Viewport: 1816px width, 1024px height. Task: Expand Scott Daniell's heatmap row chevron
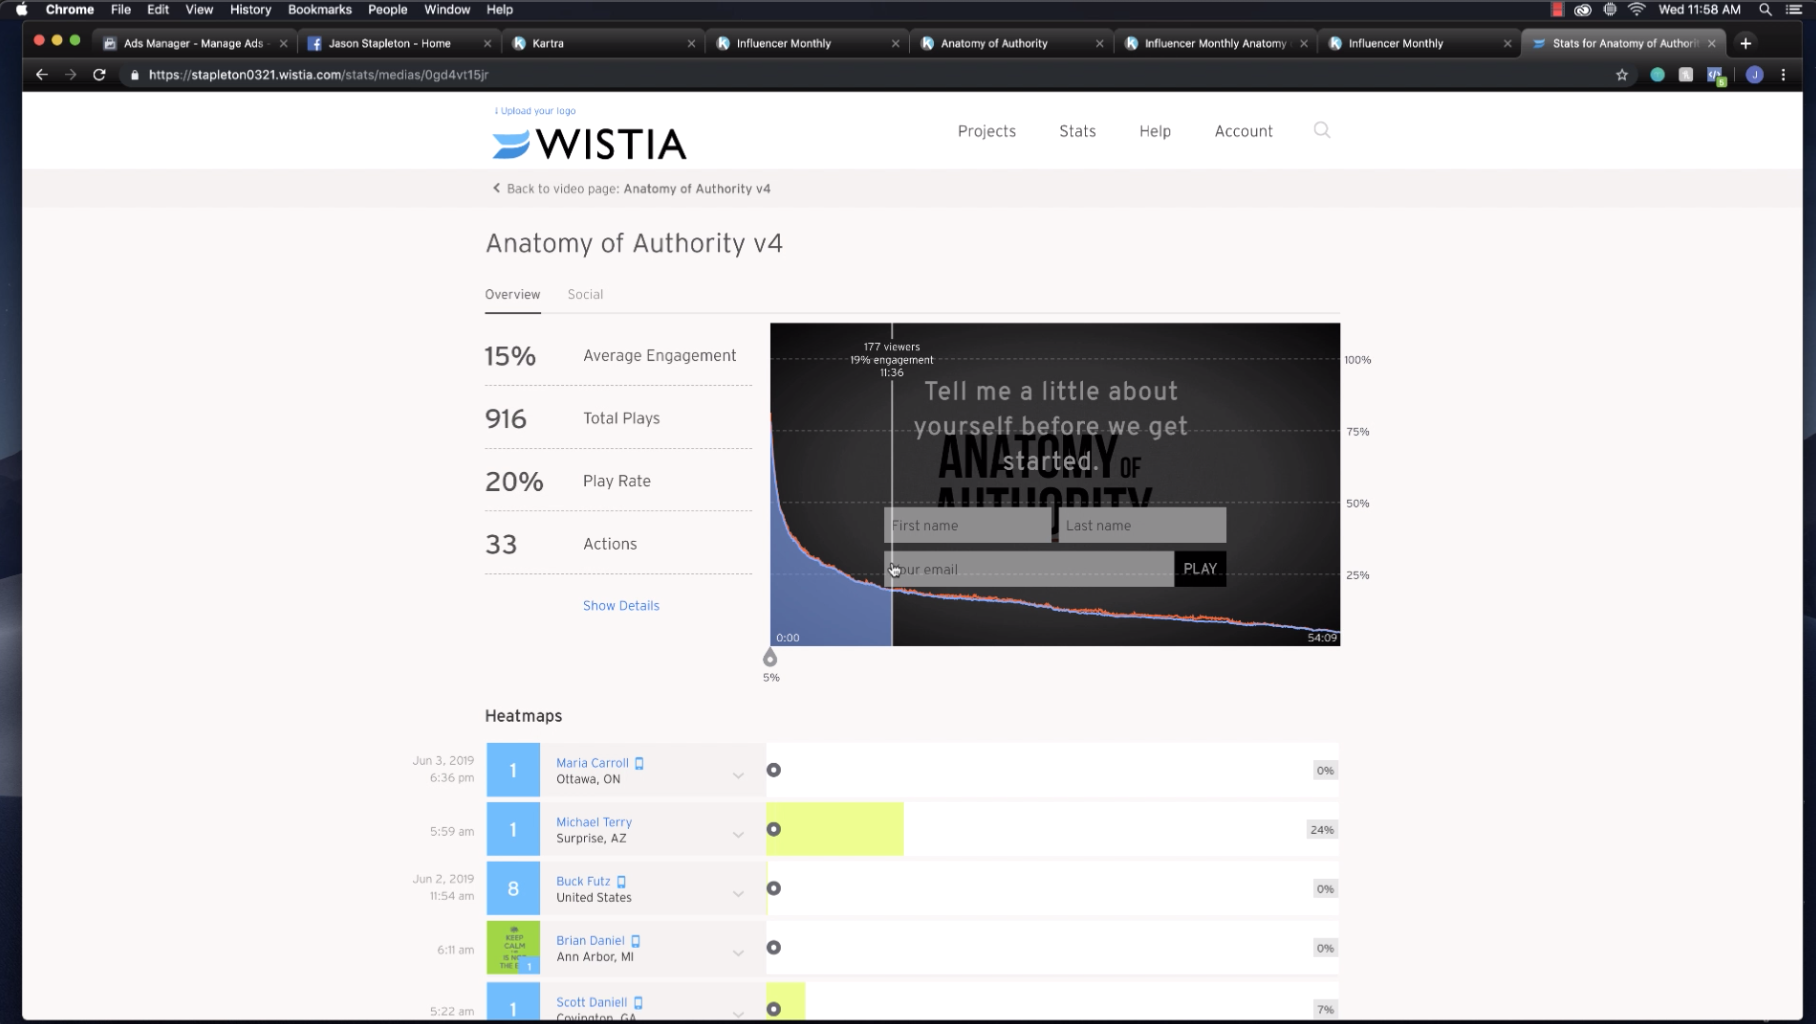[x=738, y=1013]
